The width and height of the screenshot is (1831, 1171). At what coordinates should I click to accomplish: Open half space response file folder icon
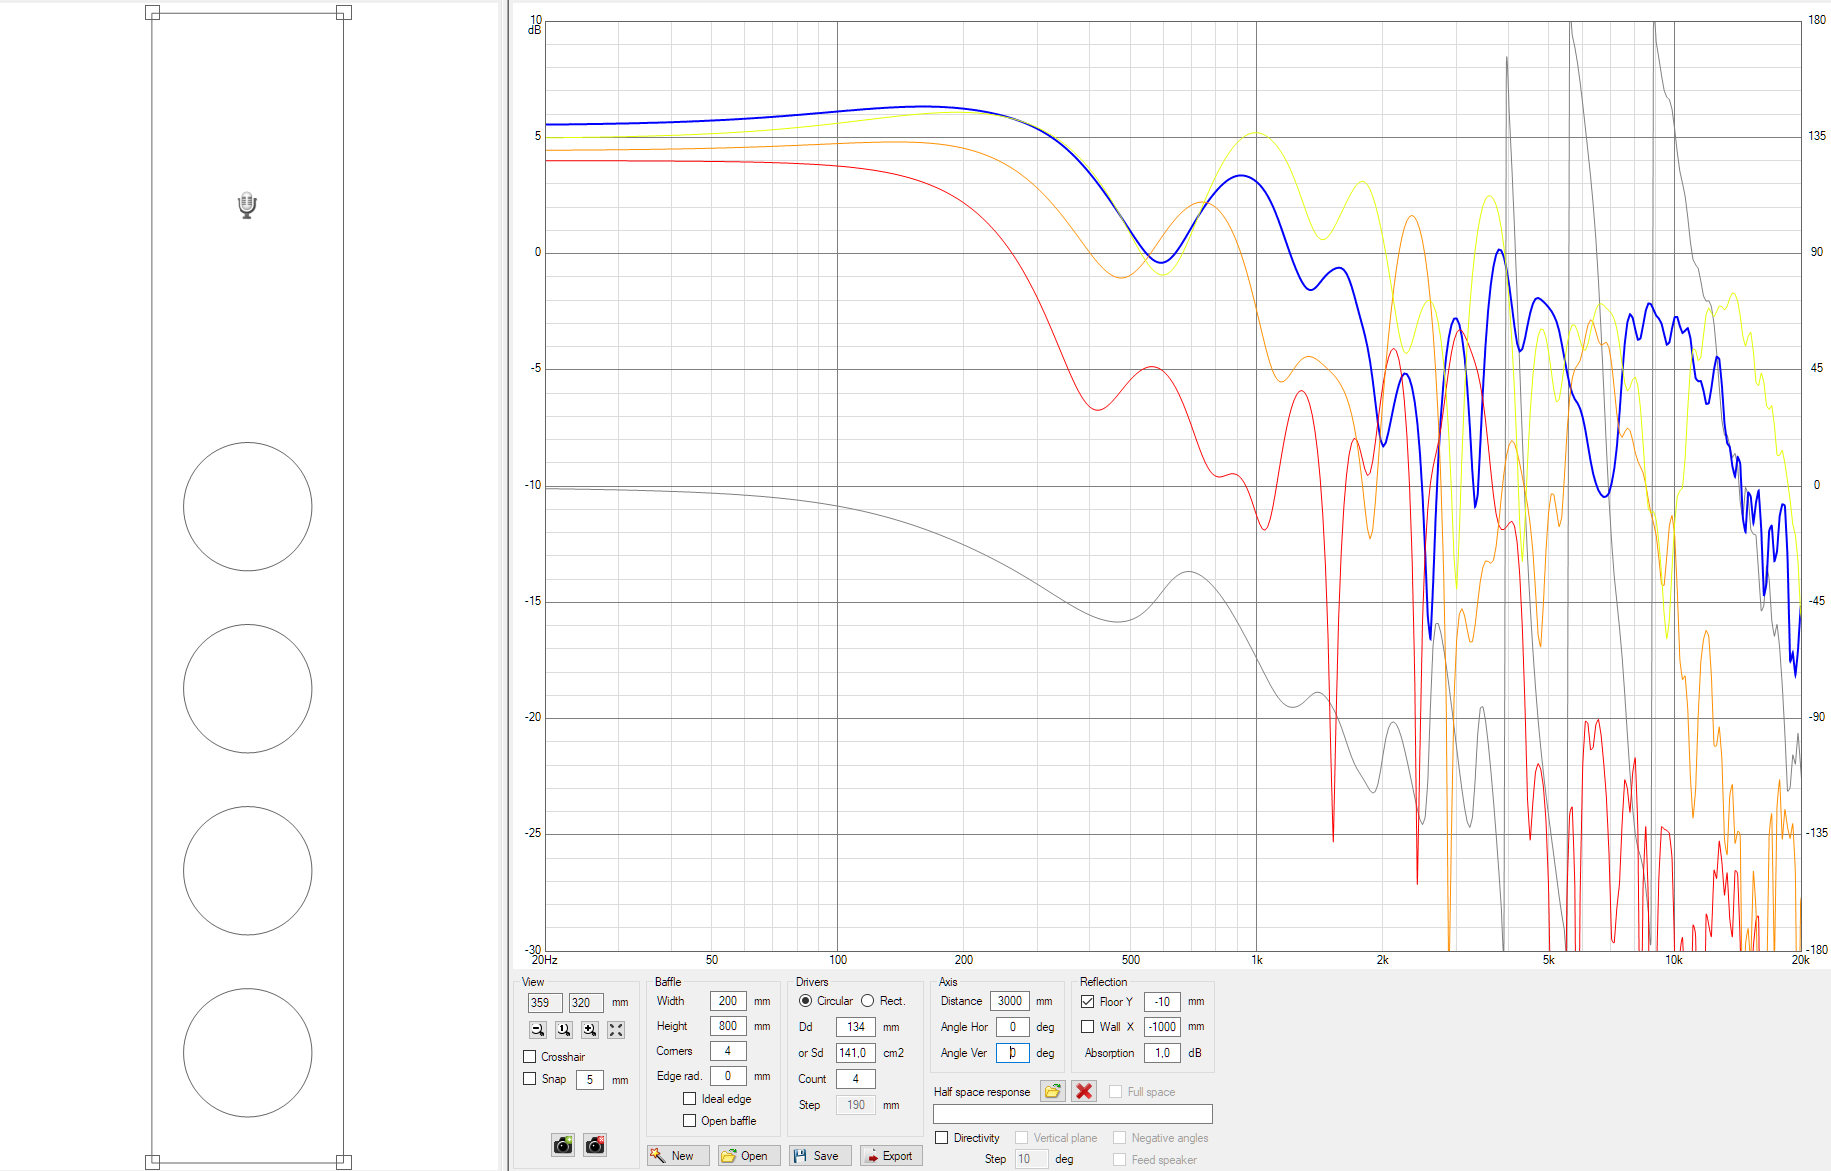(x=1052, y=1091)
